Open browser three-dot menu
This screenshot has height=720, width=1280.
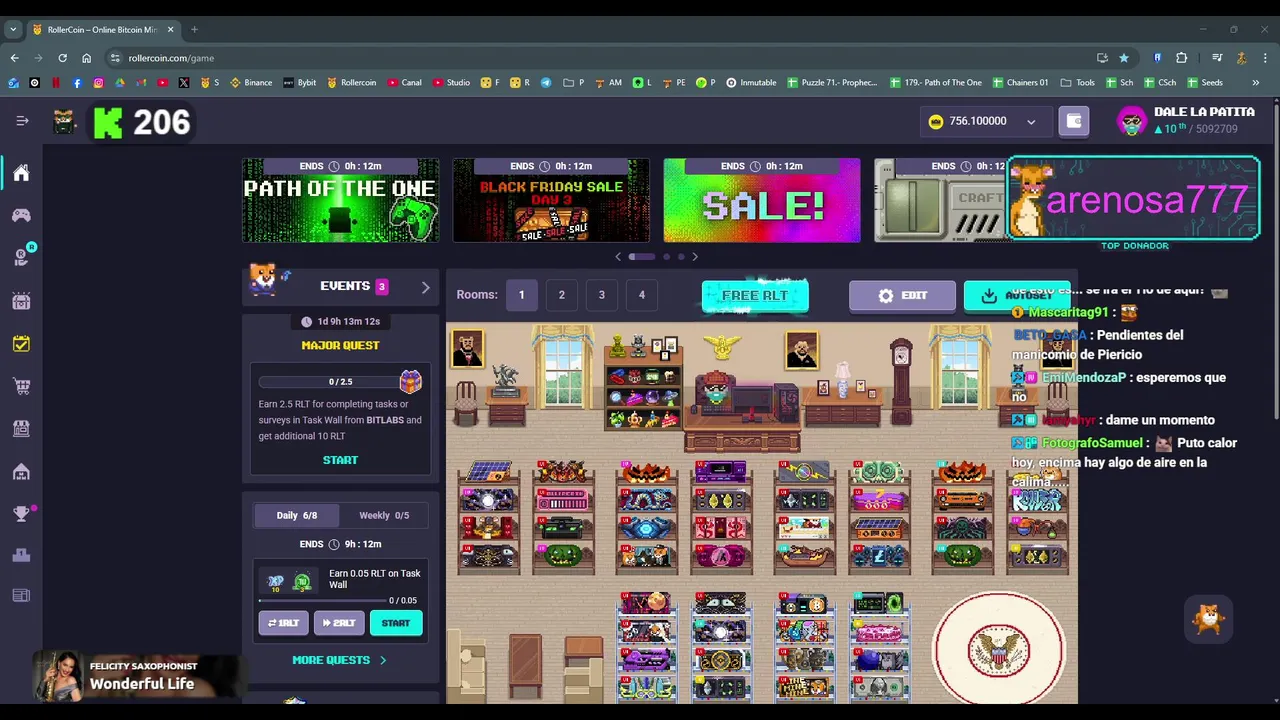point(1265,58)
